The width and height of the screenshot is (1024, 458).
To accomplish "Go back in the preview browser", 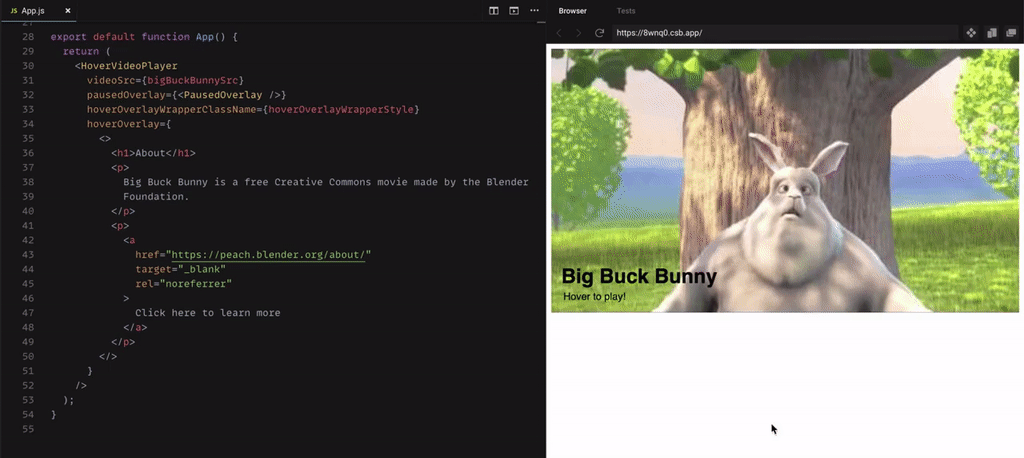I will tap(559, 33).
